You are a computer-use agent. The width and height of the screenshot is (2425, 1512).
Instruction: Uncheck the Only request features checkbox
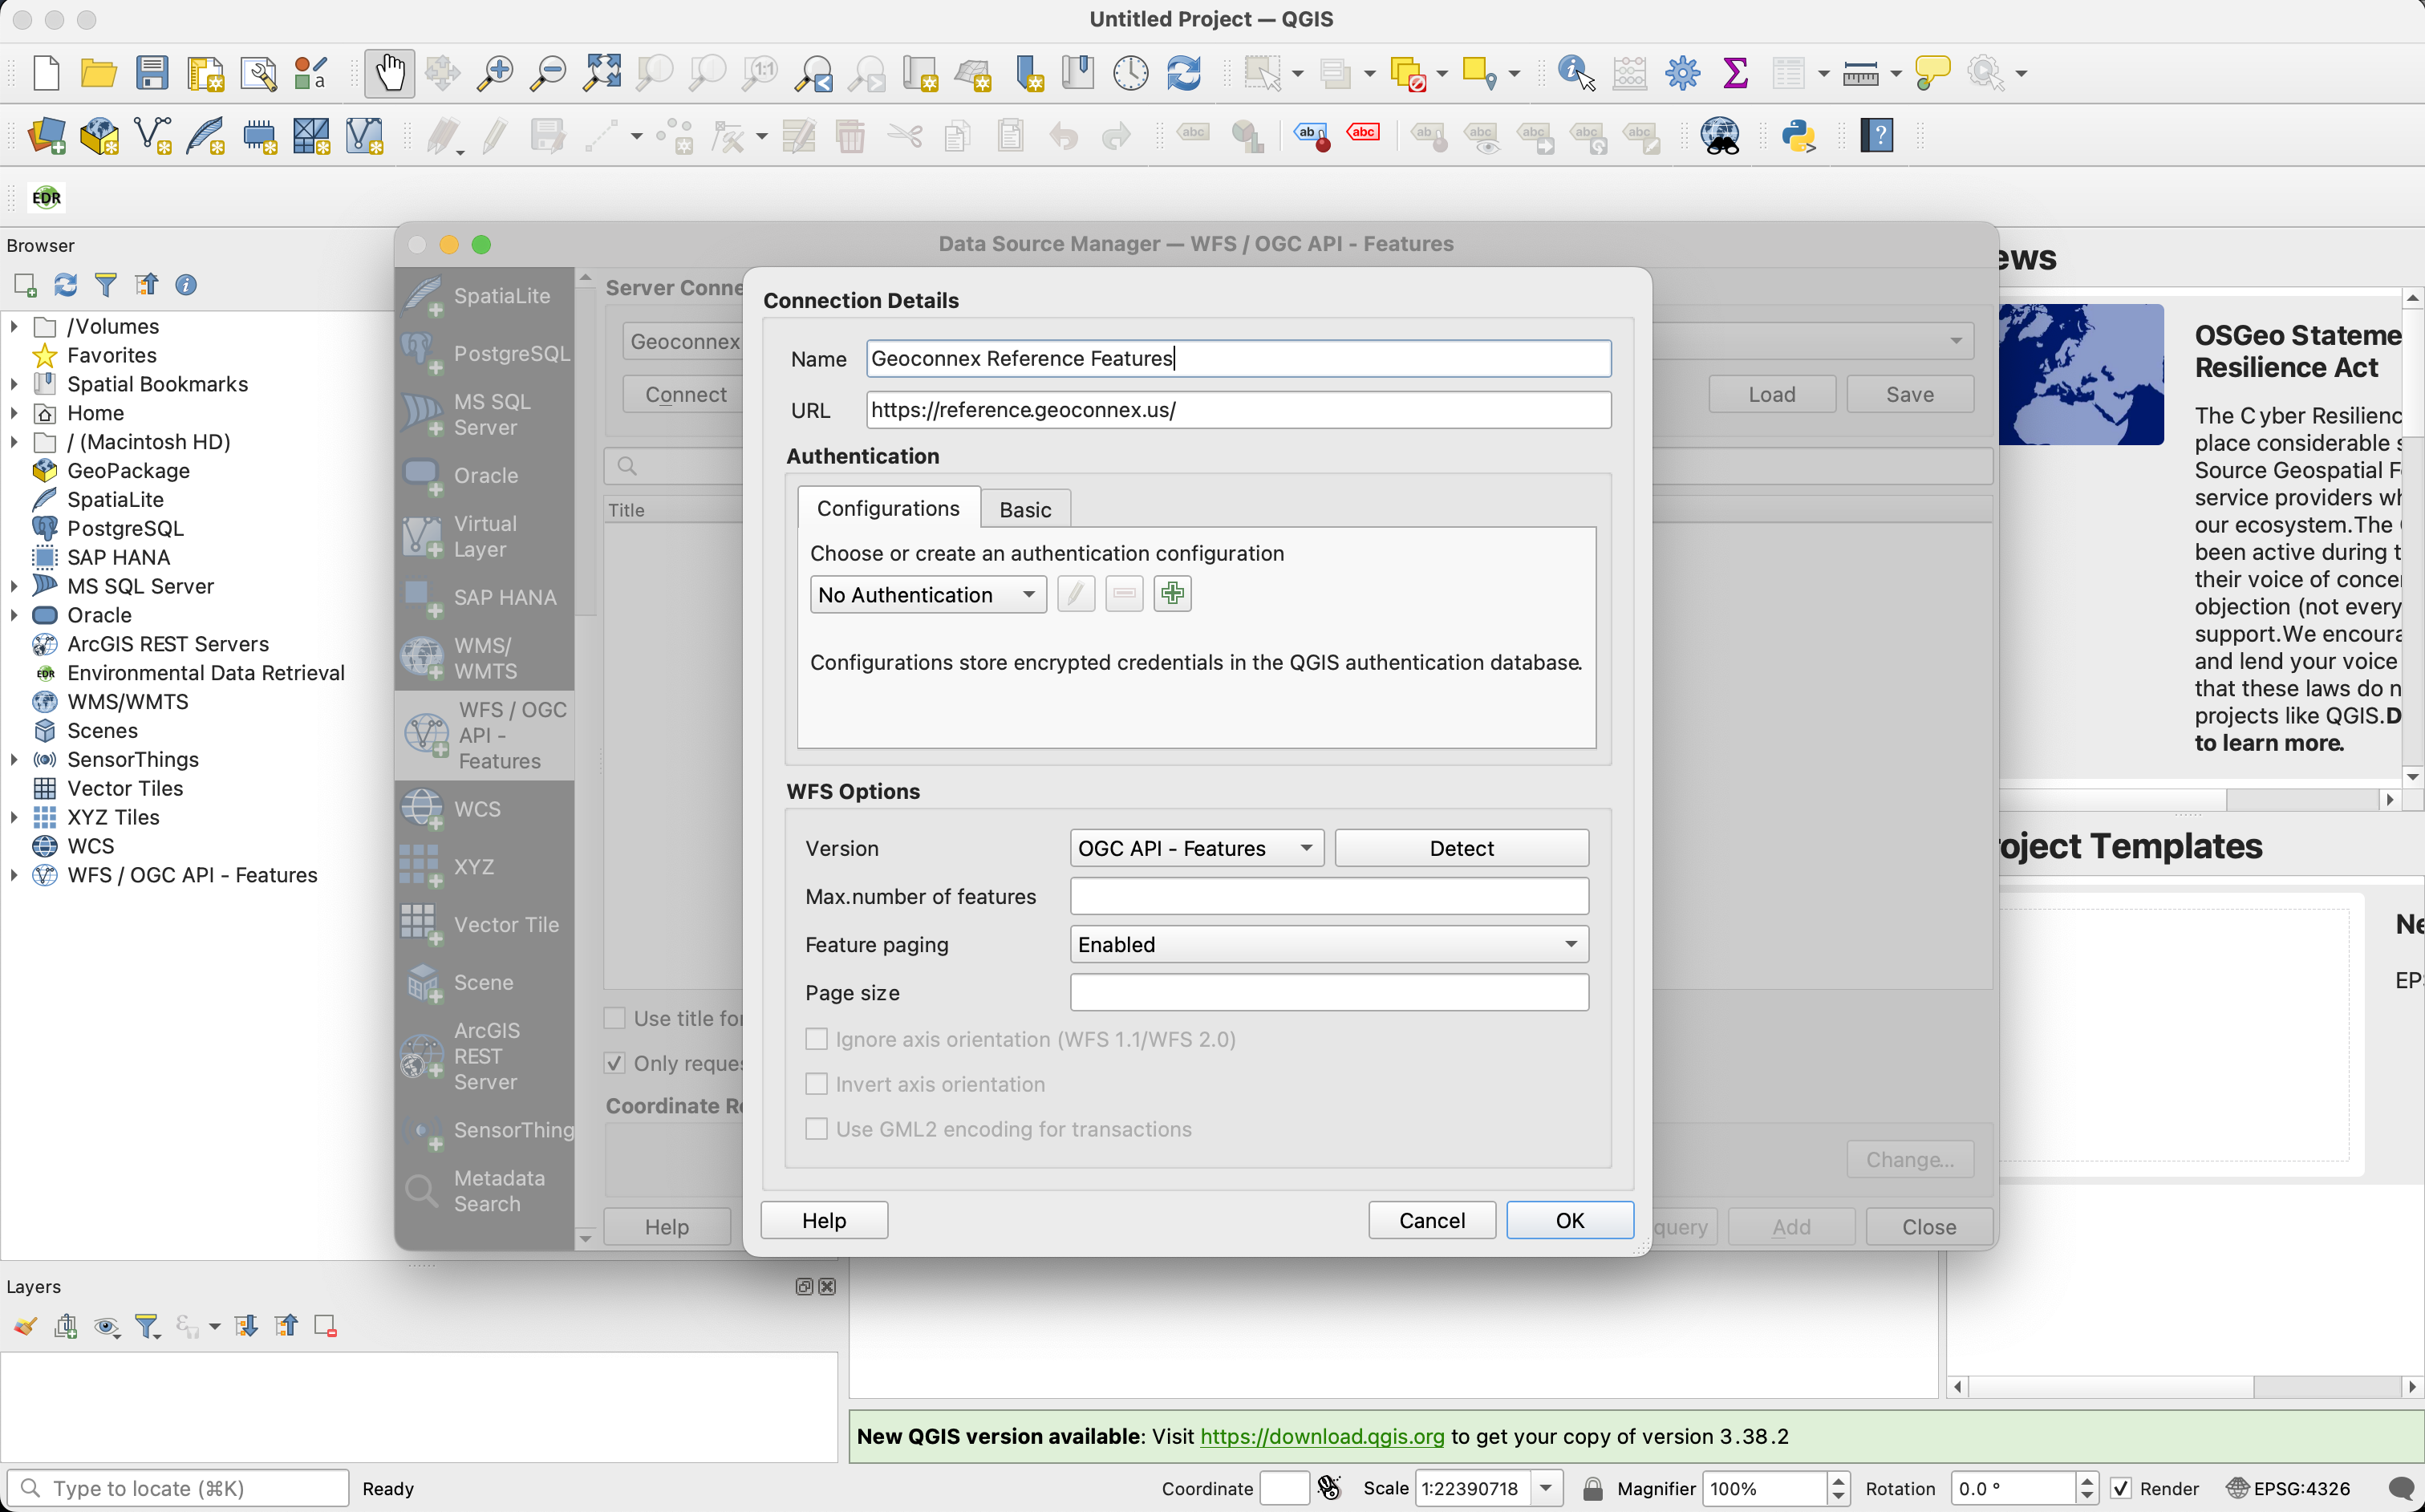[x=615, y=1063]
